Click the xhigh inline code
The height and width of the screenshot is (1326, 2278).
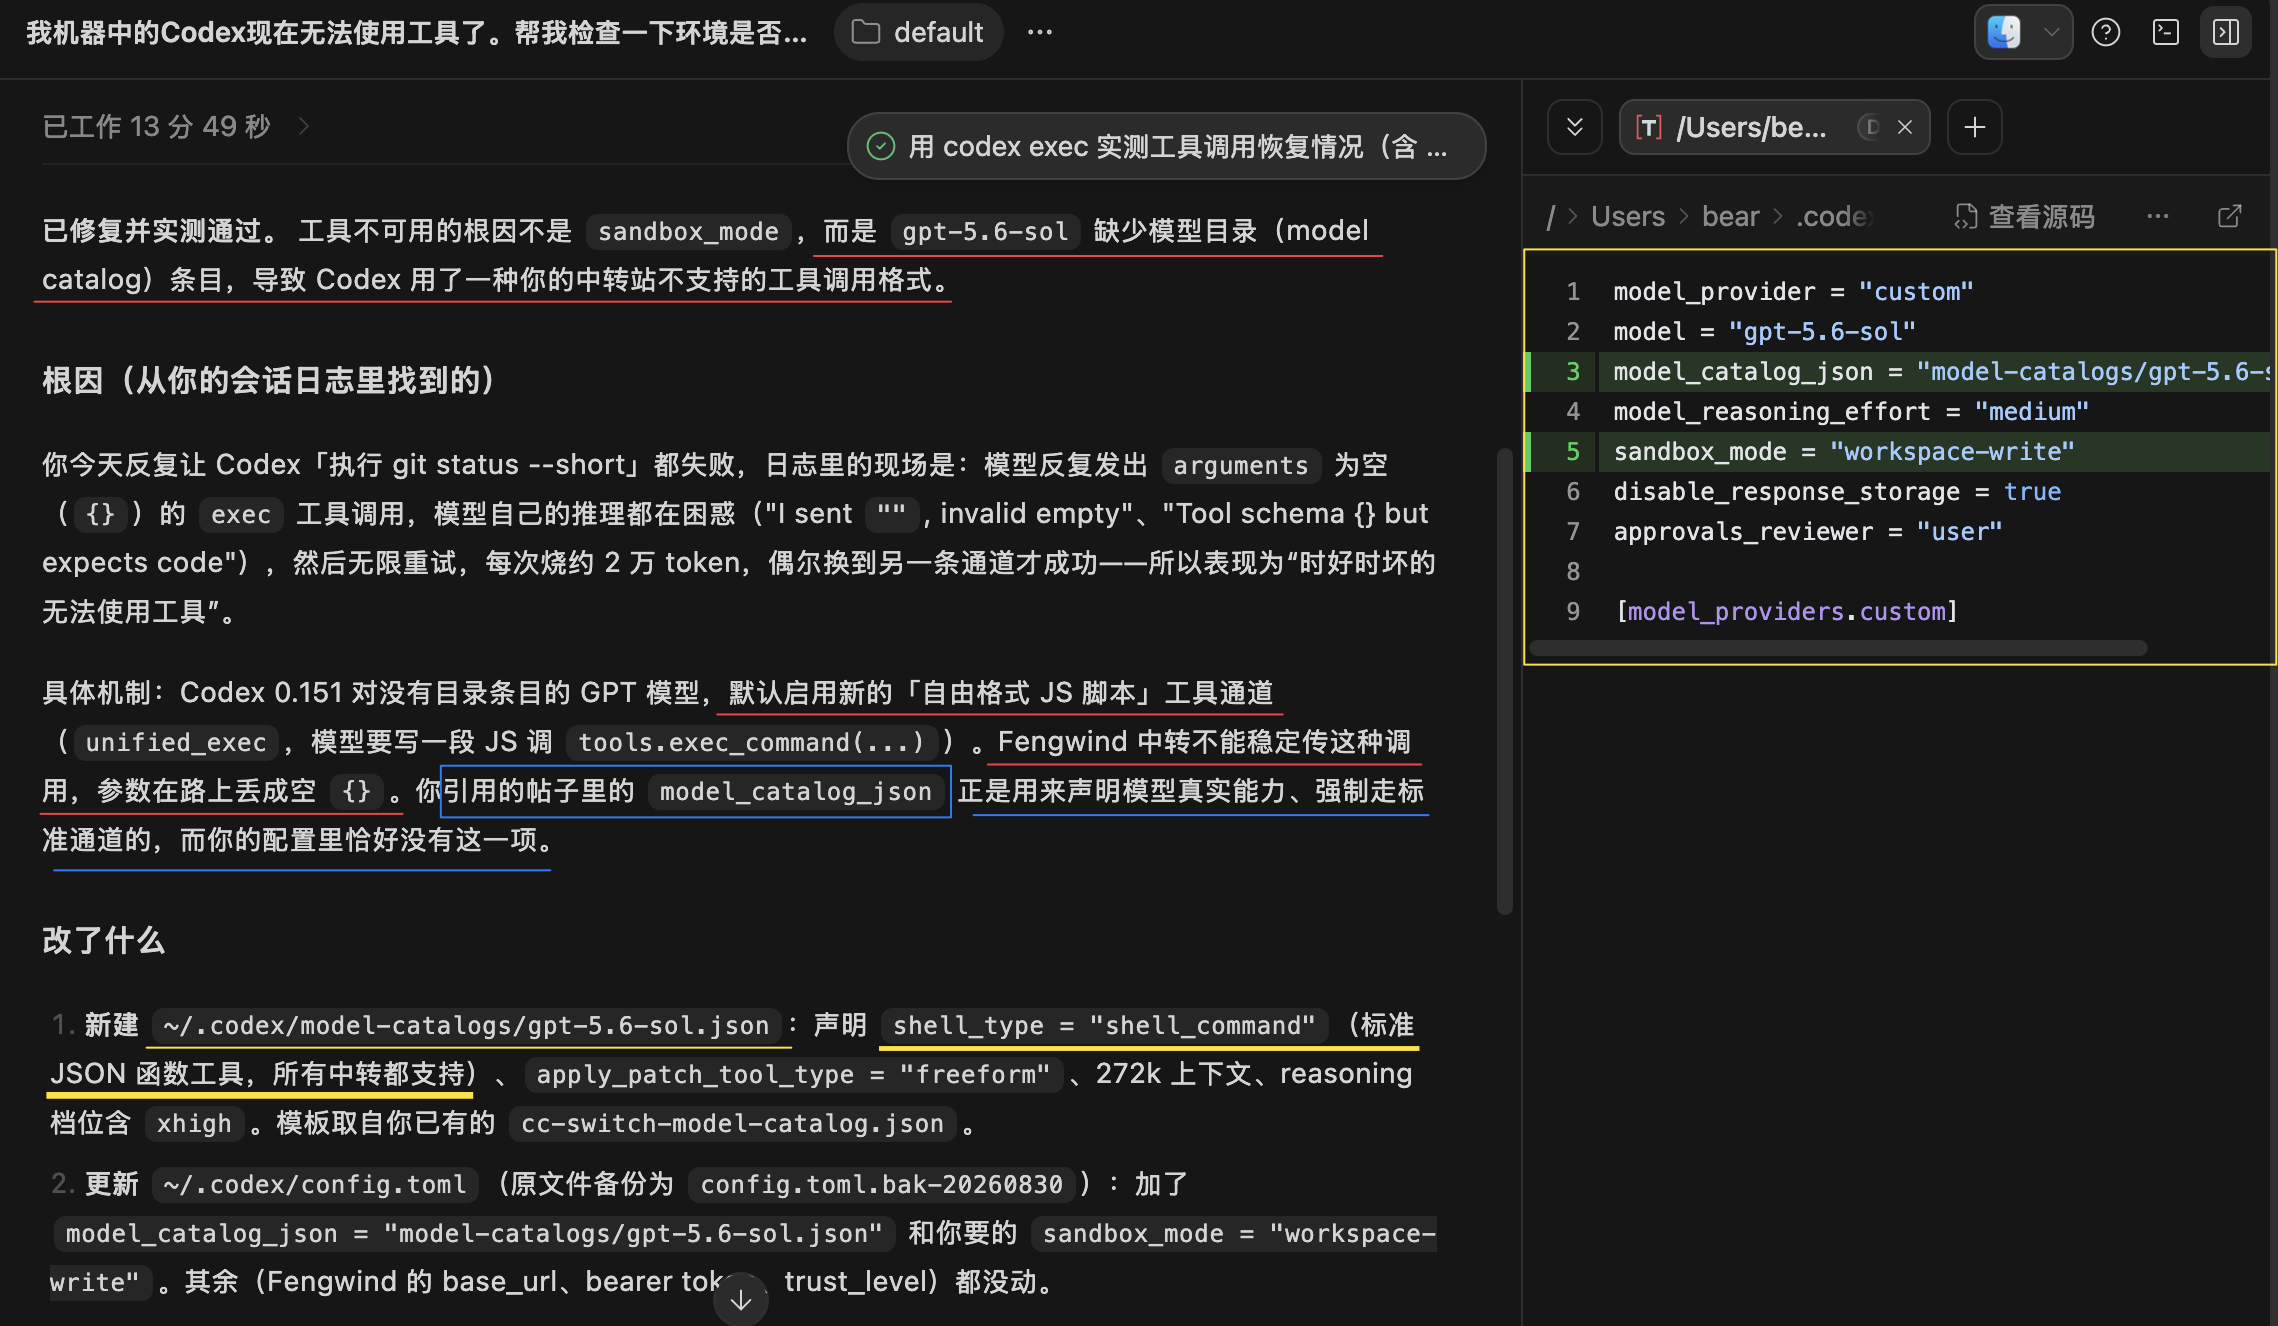pyautogui.click(x=194, y=1123)
